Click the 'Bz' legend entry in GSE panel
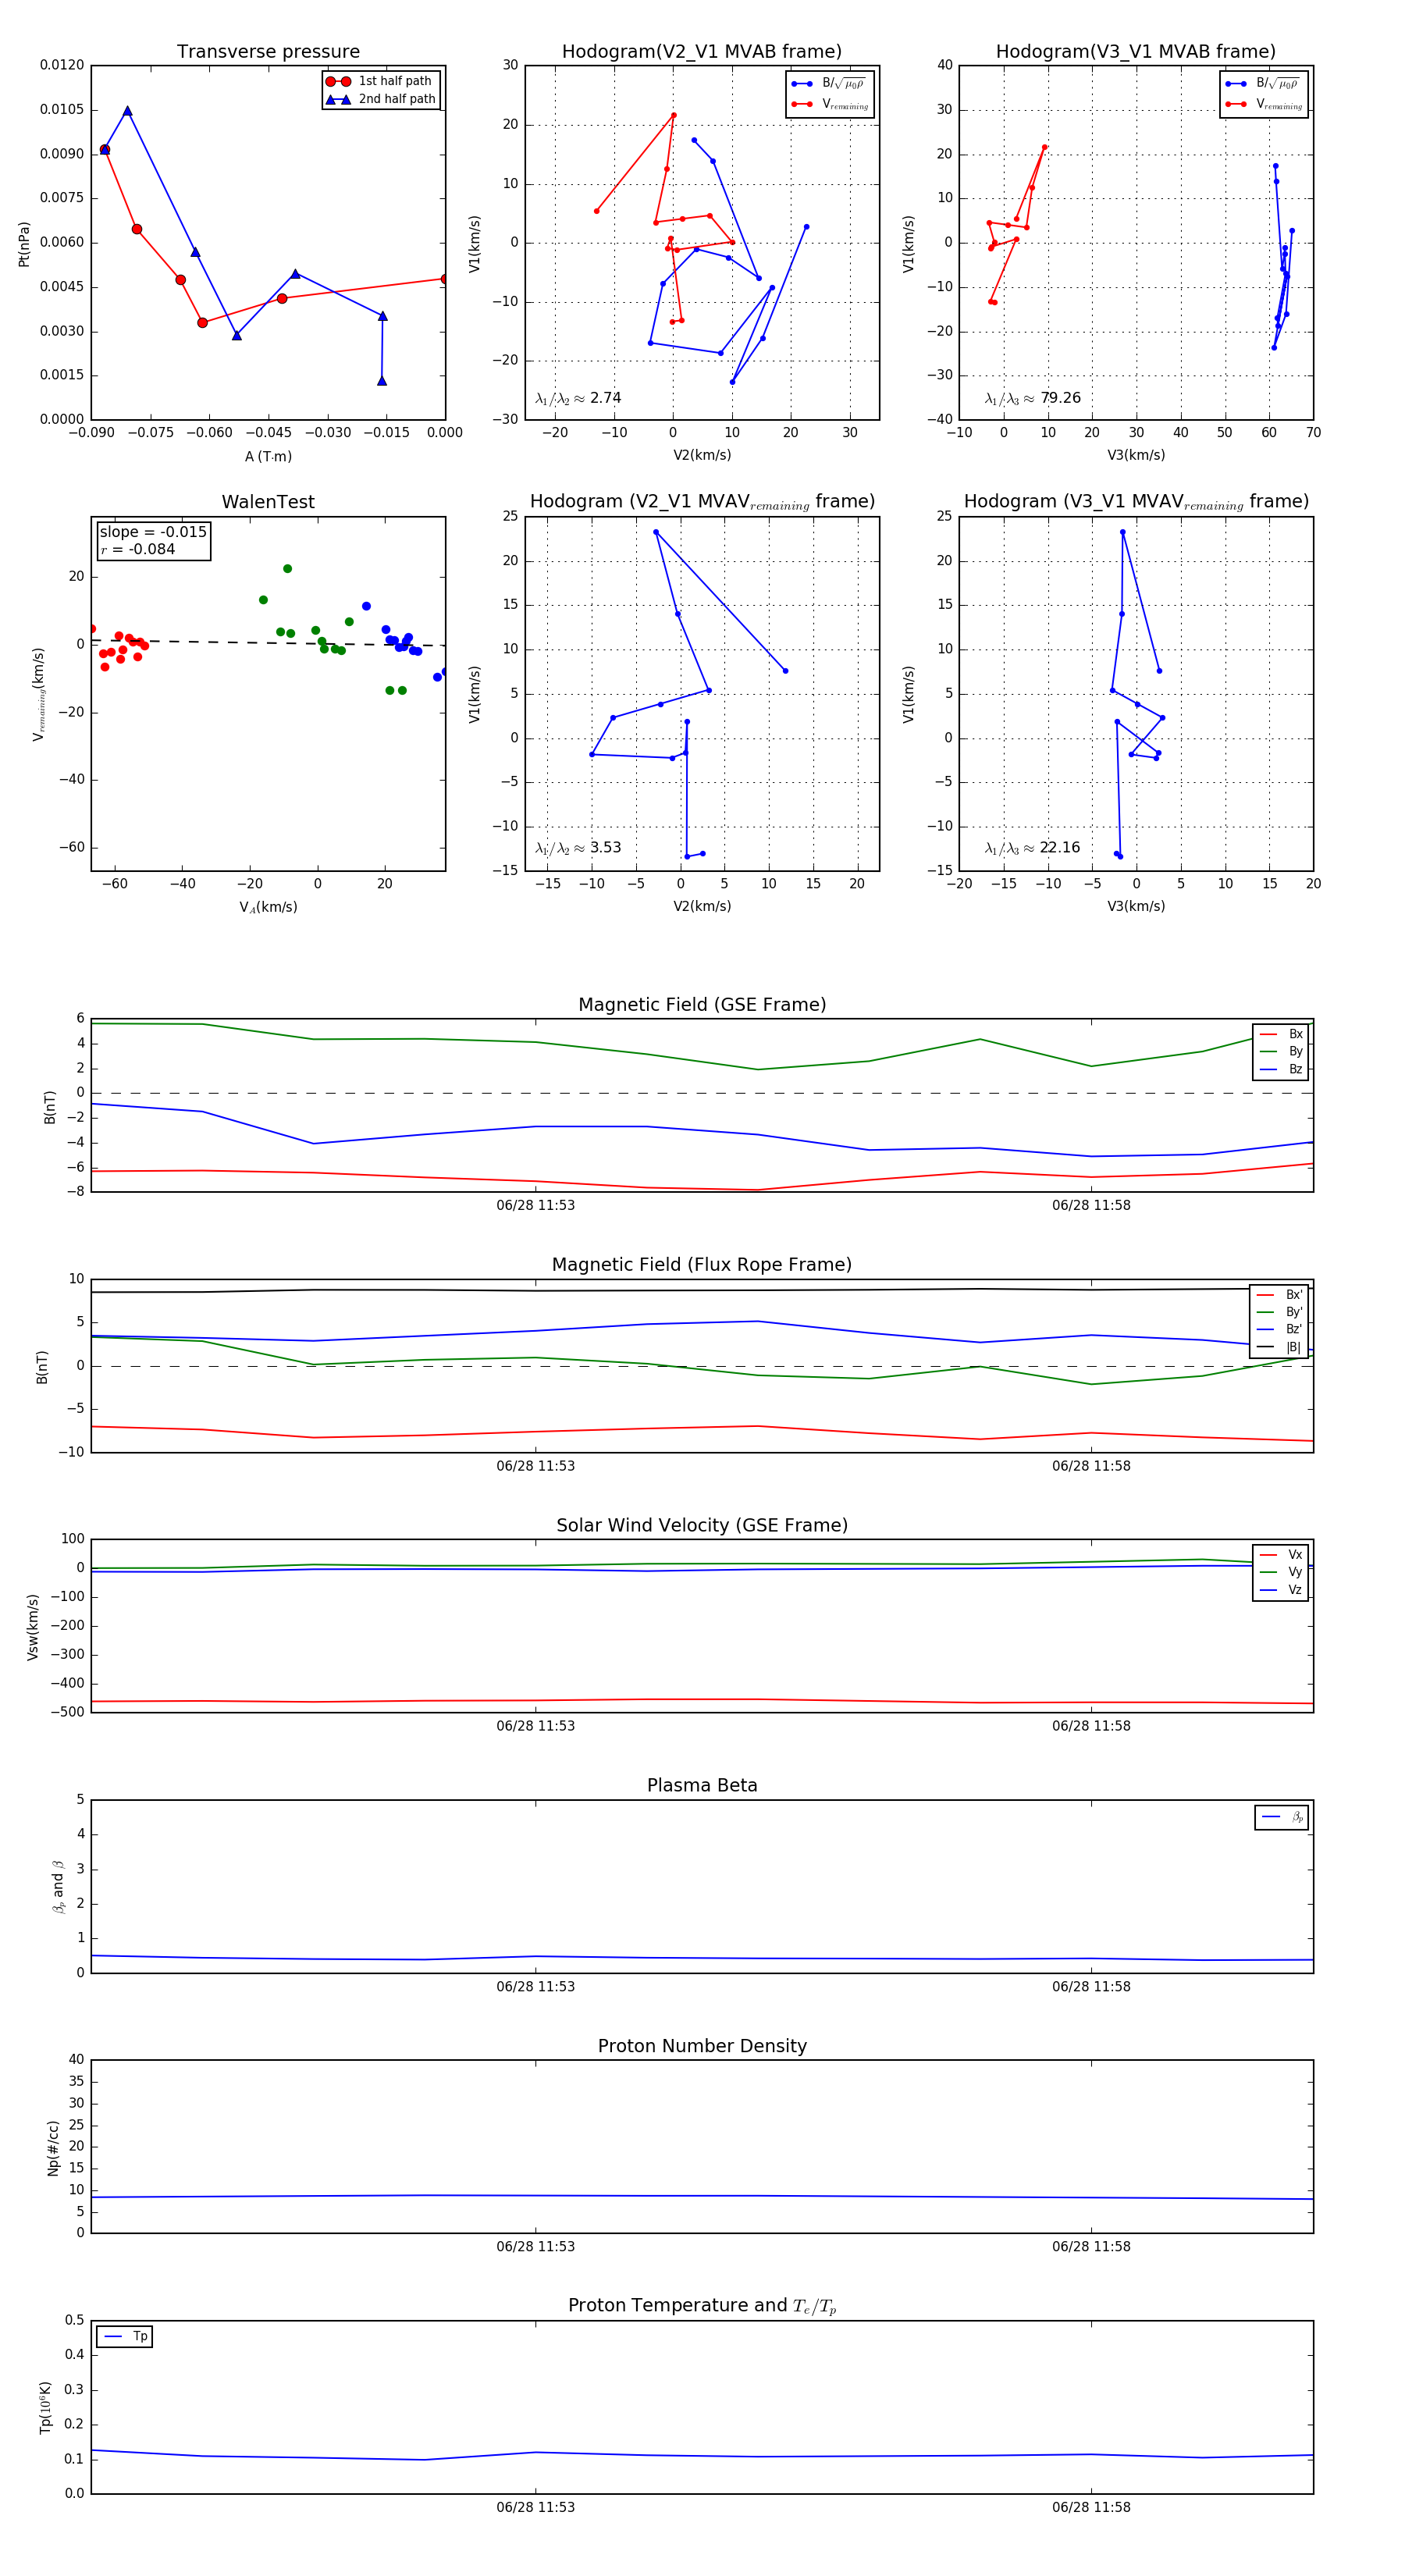This screenshot has height=2576, width=1405. (x=1282, y=1069)
